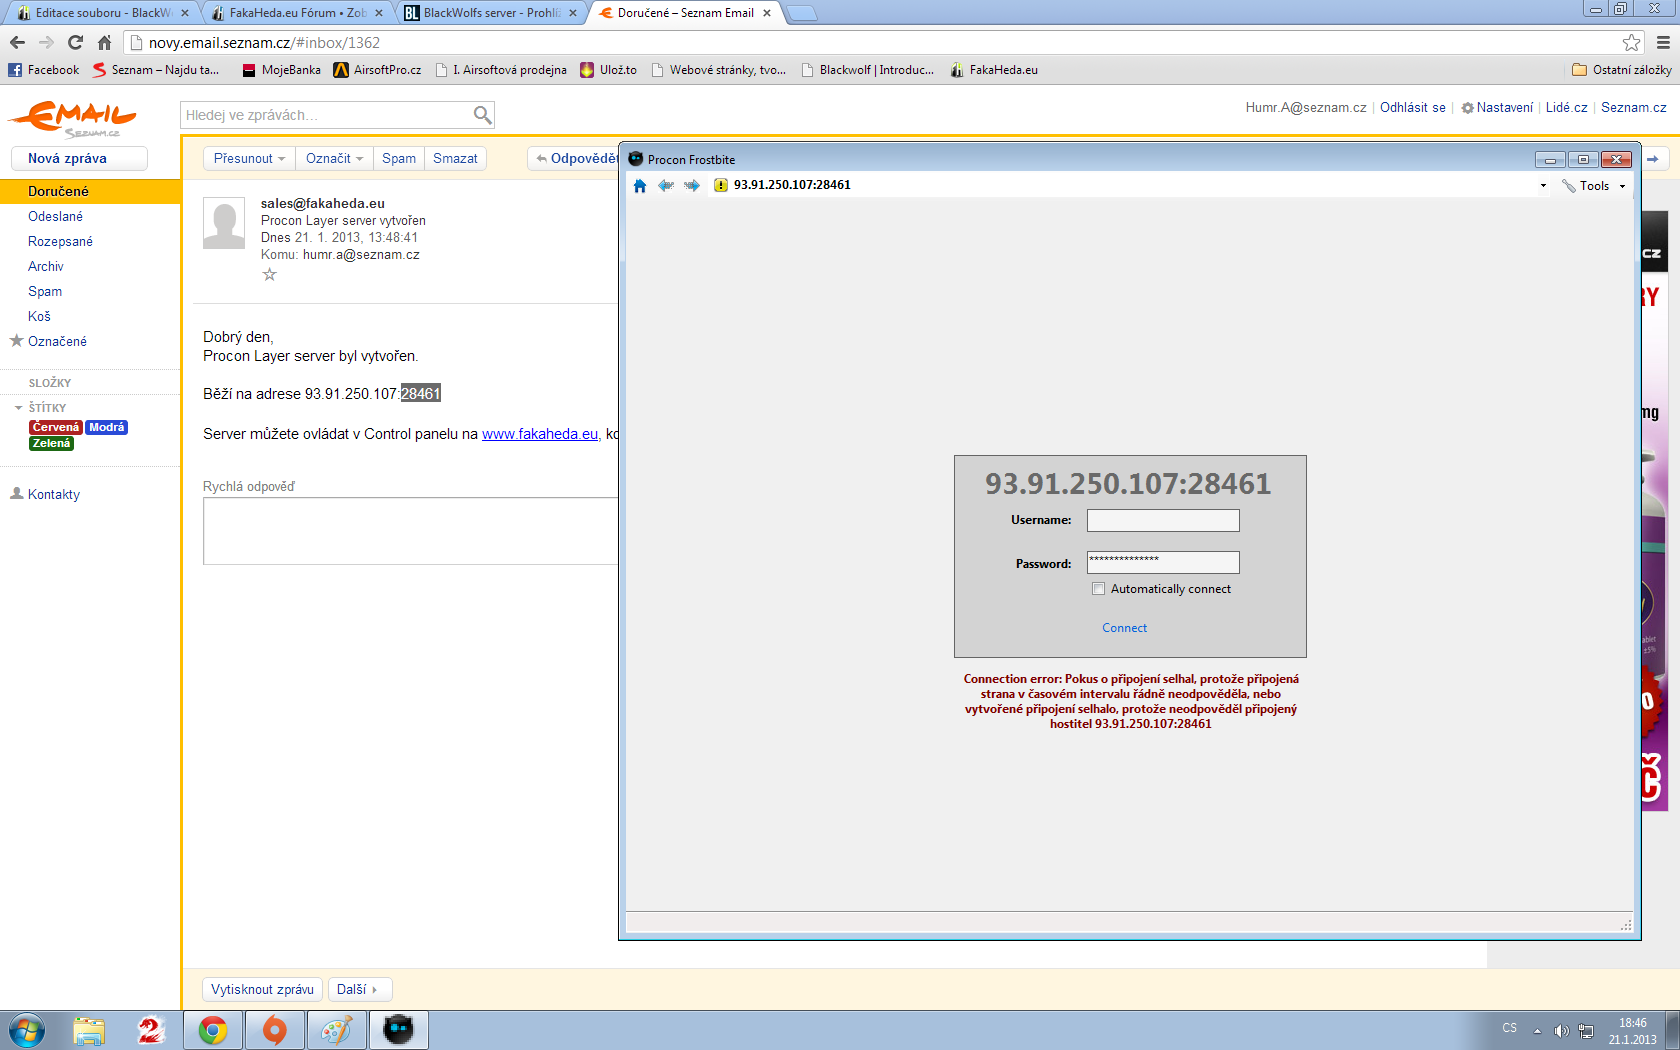This screenshot has width=1680, height=1050.
Task: Open the Seznam.cz link at top right
Action: point(1633,107)
